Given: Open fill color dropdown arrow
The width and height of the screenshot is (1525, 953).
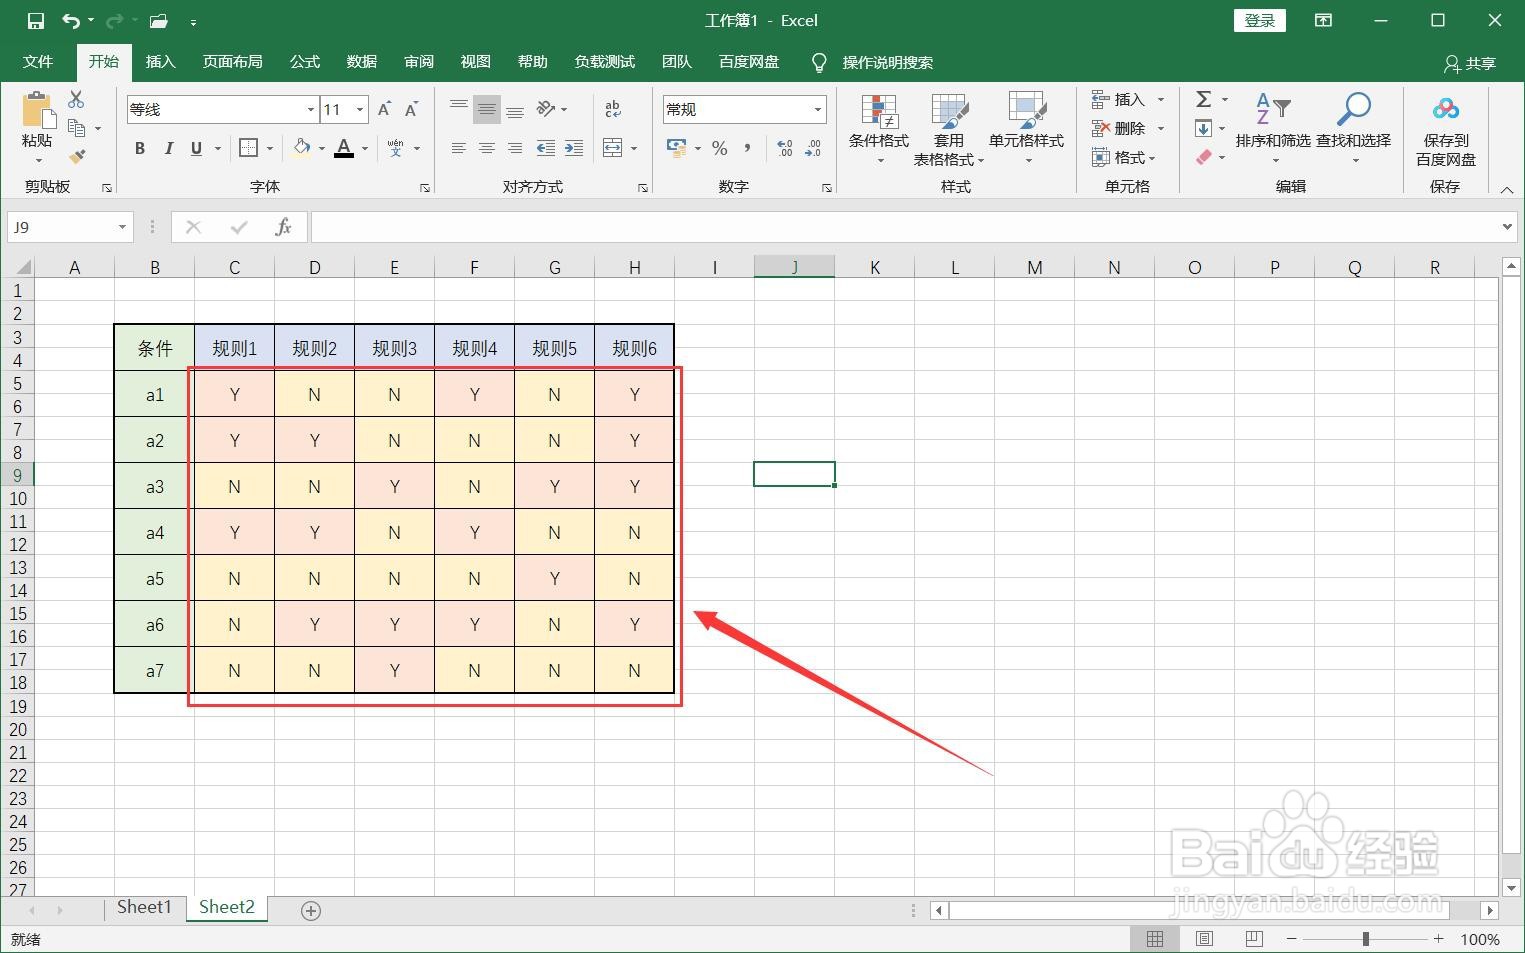Looking at the screenshot, I should point(322,148).
